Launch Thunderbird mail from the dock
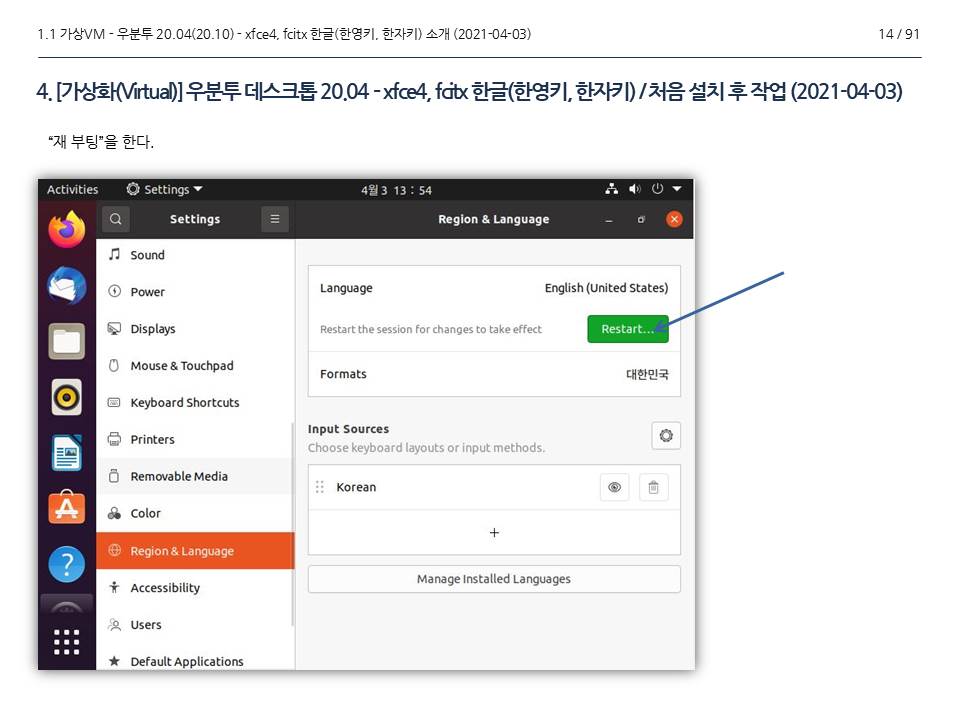This screenshot has width=960, height=720. click(67, 285)
